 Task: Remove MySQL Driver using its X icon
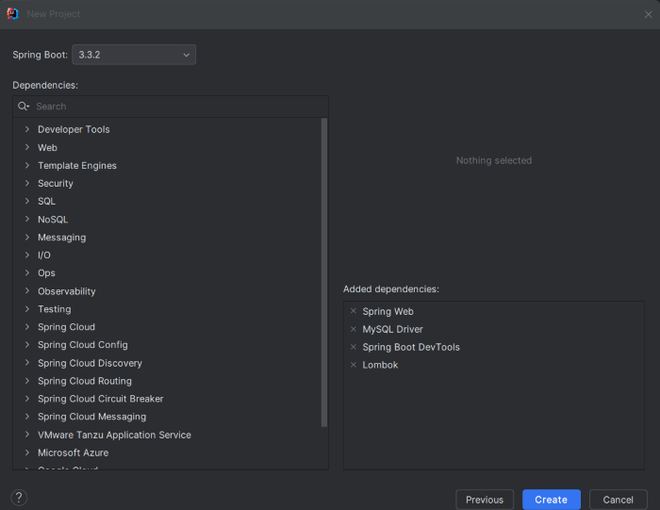pos(353,329)
